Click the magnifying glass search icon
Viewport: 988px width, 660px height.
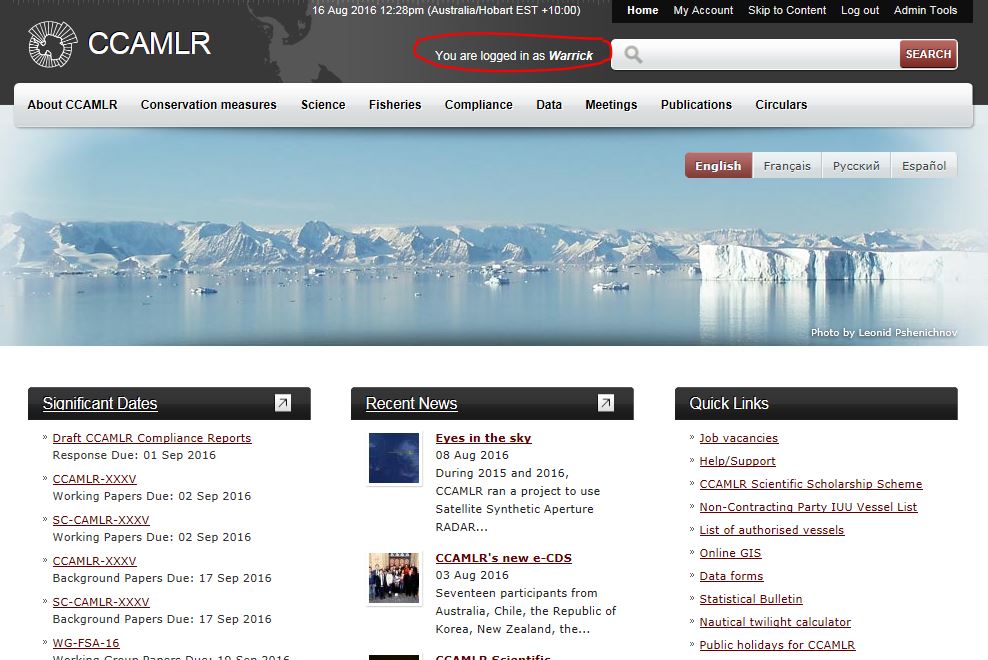(633, 55)
